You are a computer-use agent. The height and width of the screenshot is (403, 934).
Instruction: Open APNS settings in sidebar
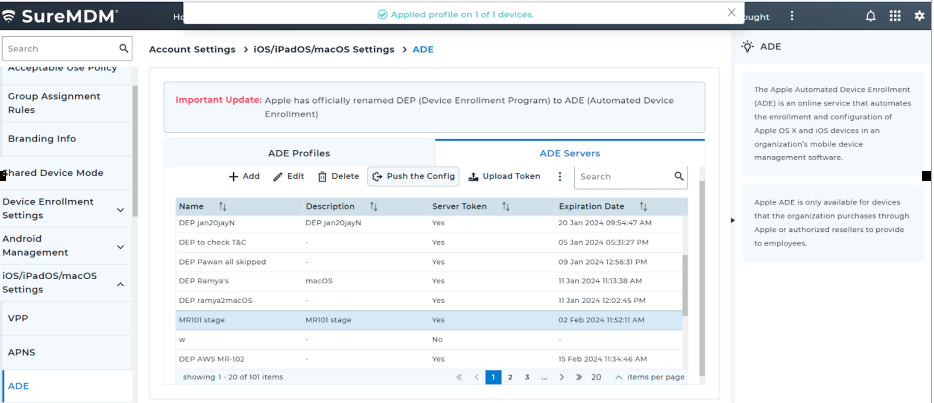tap(67, 352)
